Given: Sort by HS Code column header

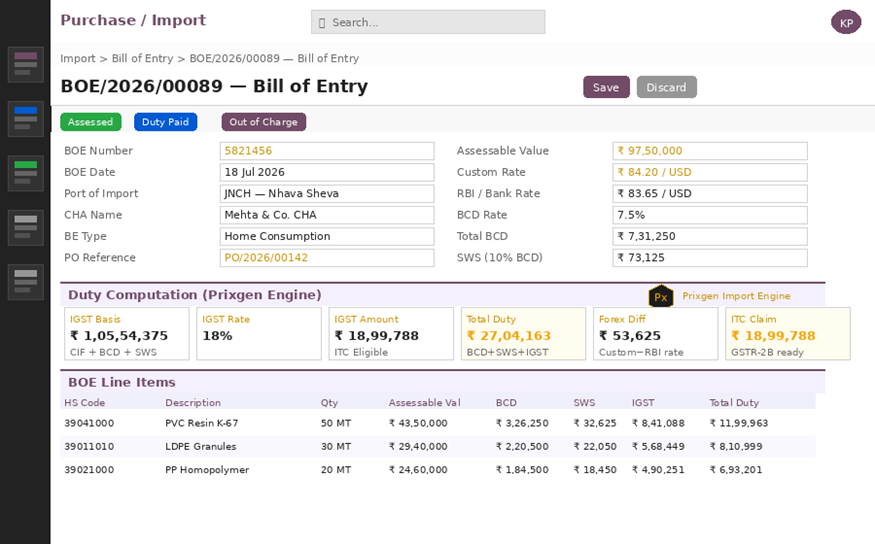Looking at the screenshot, I should (85, 403).
